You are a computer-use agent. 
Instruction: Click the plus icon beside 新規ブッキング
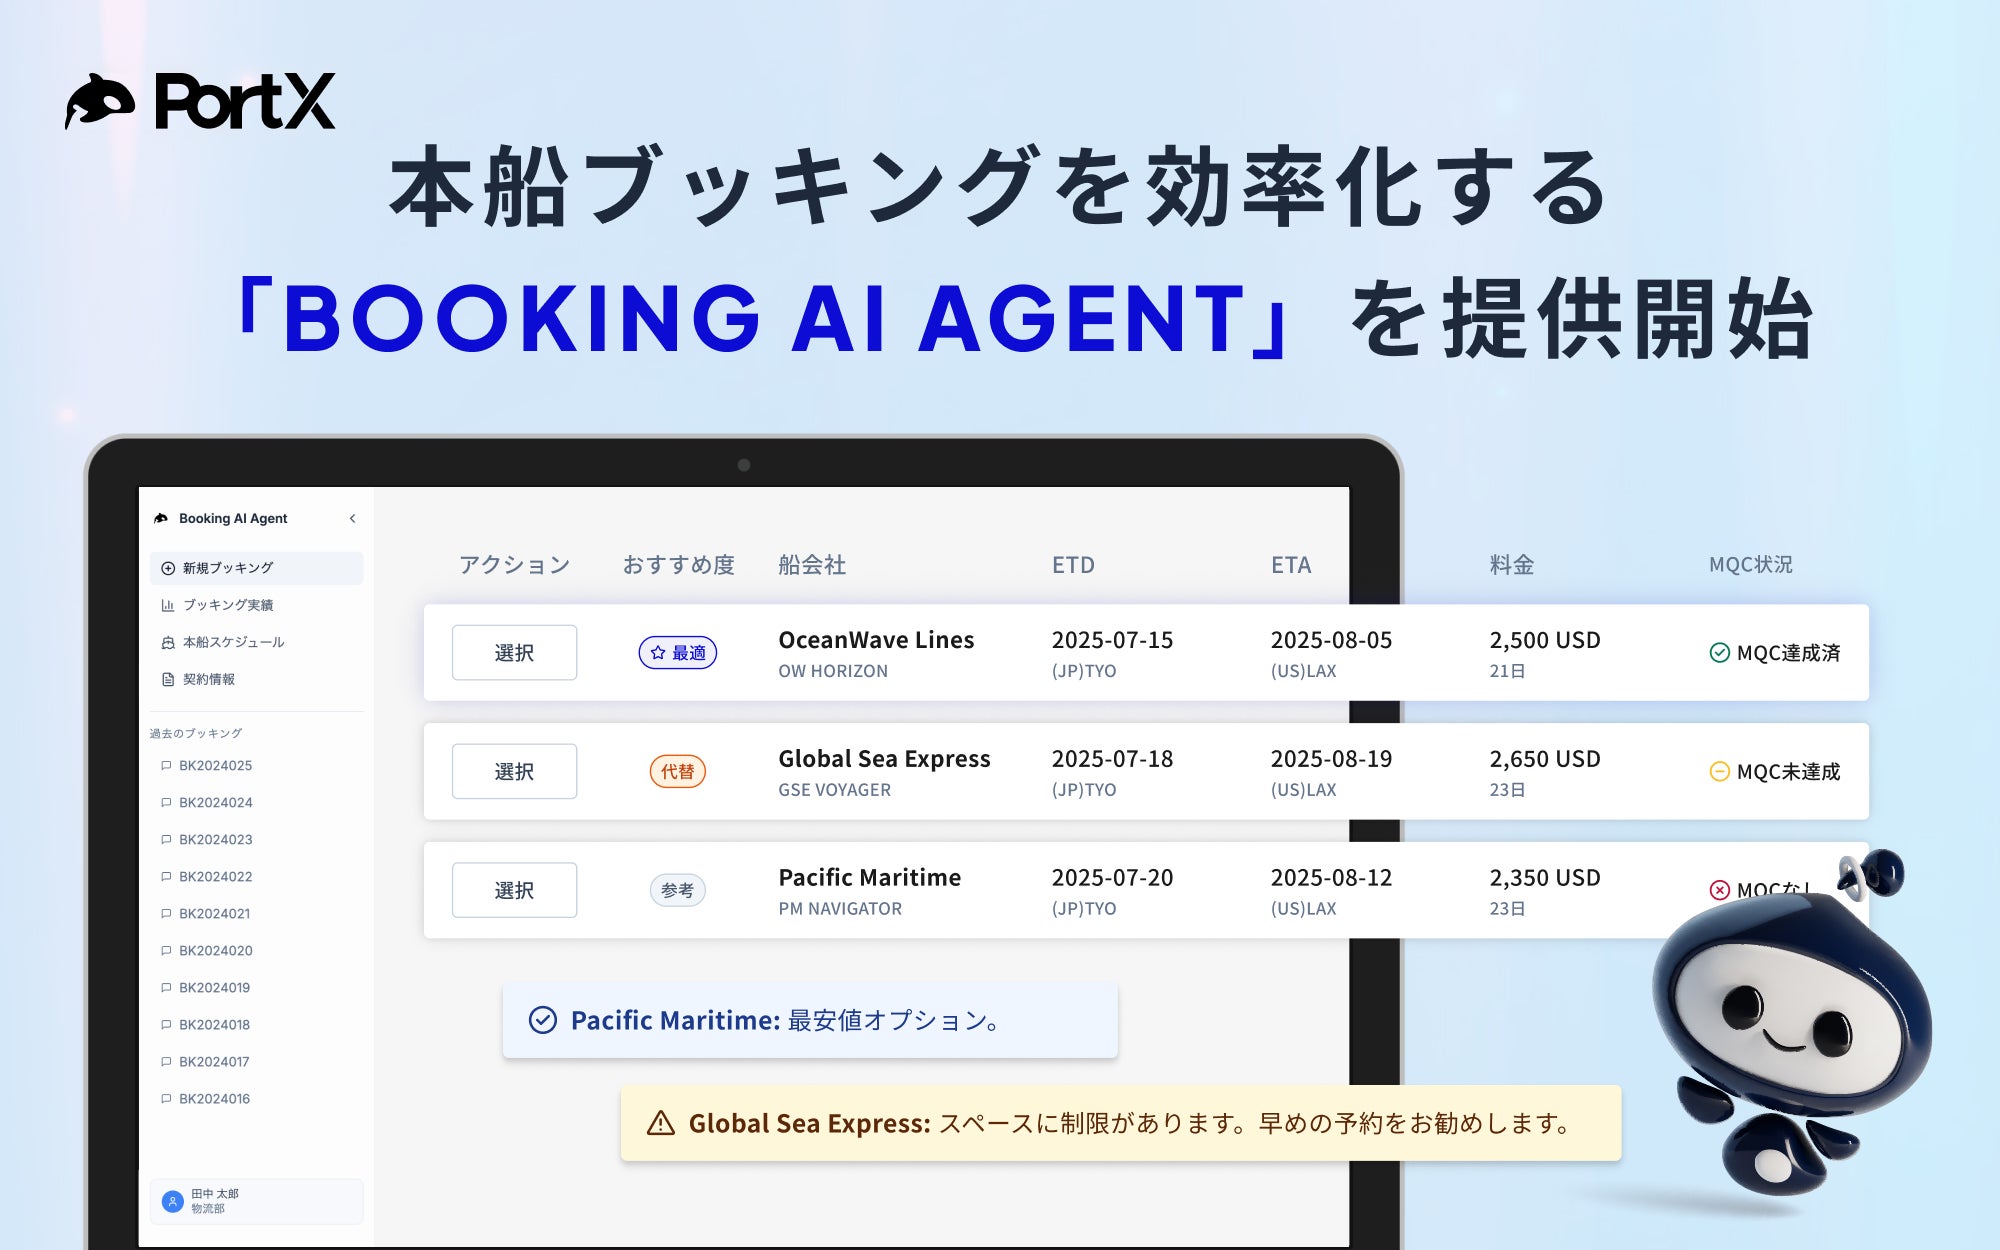[168, 568]
